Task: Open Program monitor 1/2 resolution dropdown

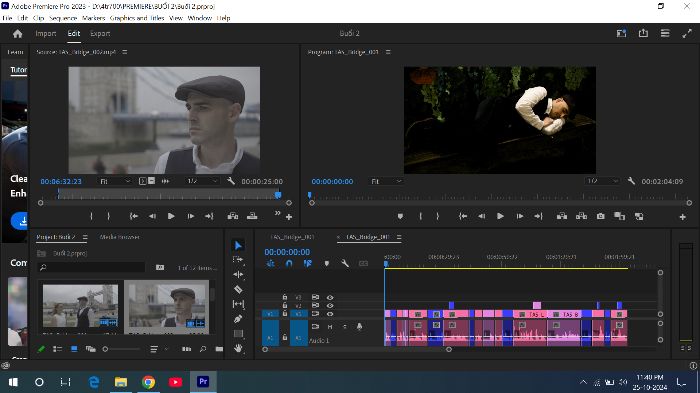Action: (602, 181)
